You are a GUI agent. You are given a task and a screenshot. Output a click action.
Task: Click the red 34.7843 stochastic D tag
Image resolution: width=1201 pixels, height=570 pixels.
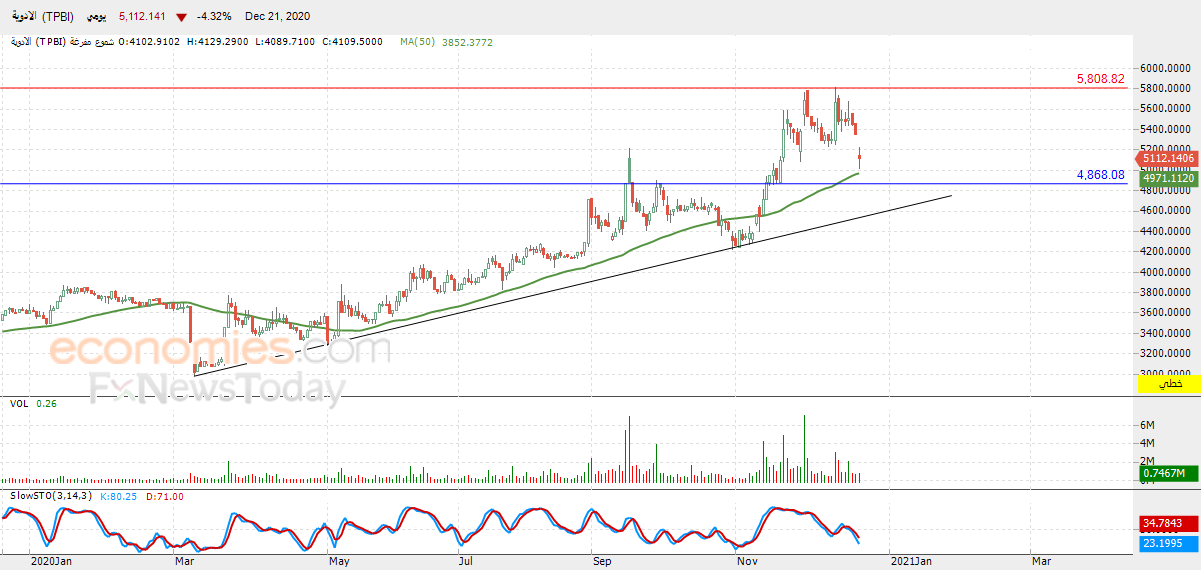click(x=1167, y=523)
